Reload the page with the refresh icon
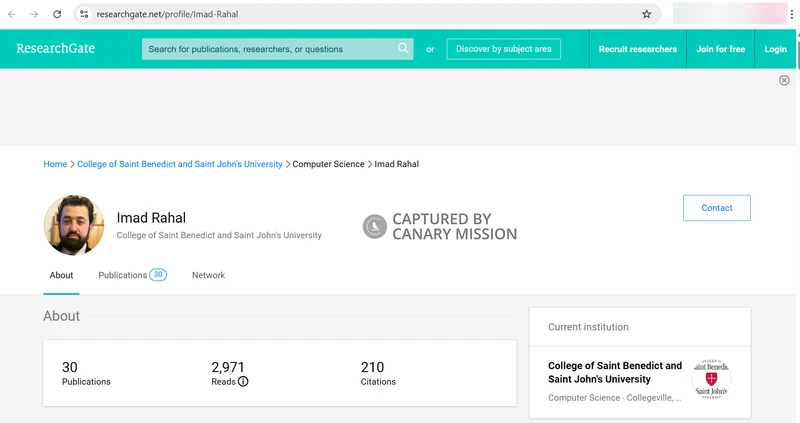The width and height of the screenshot is (800, 423). [x=57, y=14]
